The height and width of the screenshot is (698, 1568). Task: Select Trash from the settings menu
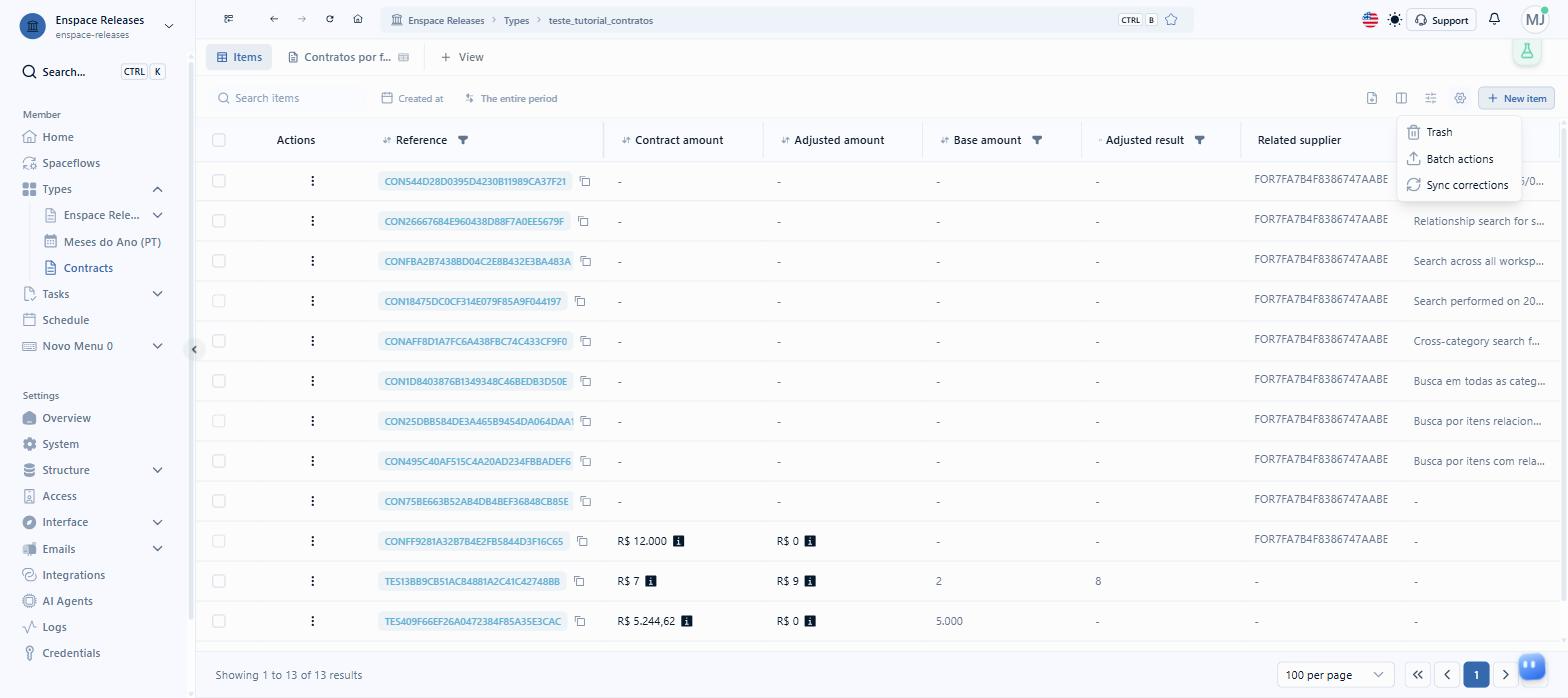pyautogui.click(x=1459, y=132)
